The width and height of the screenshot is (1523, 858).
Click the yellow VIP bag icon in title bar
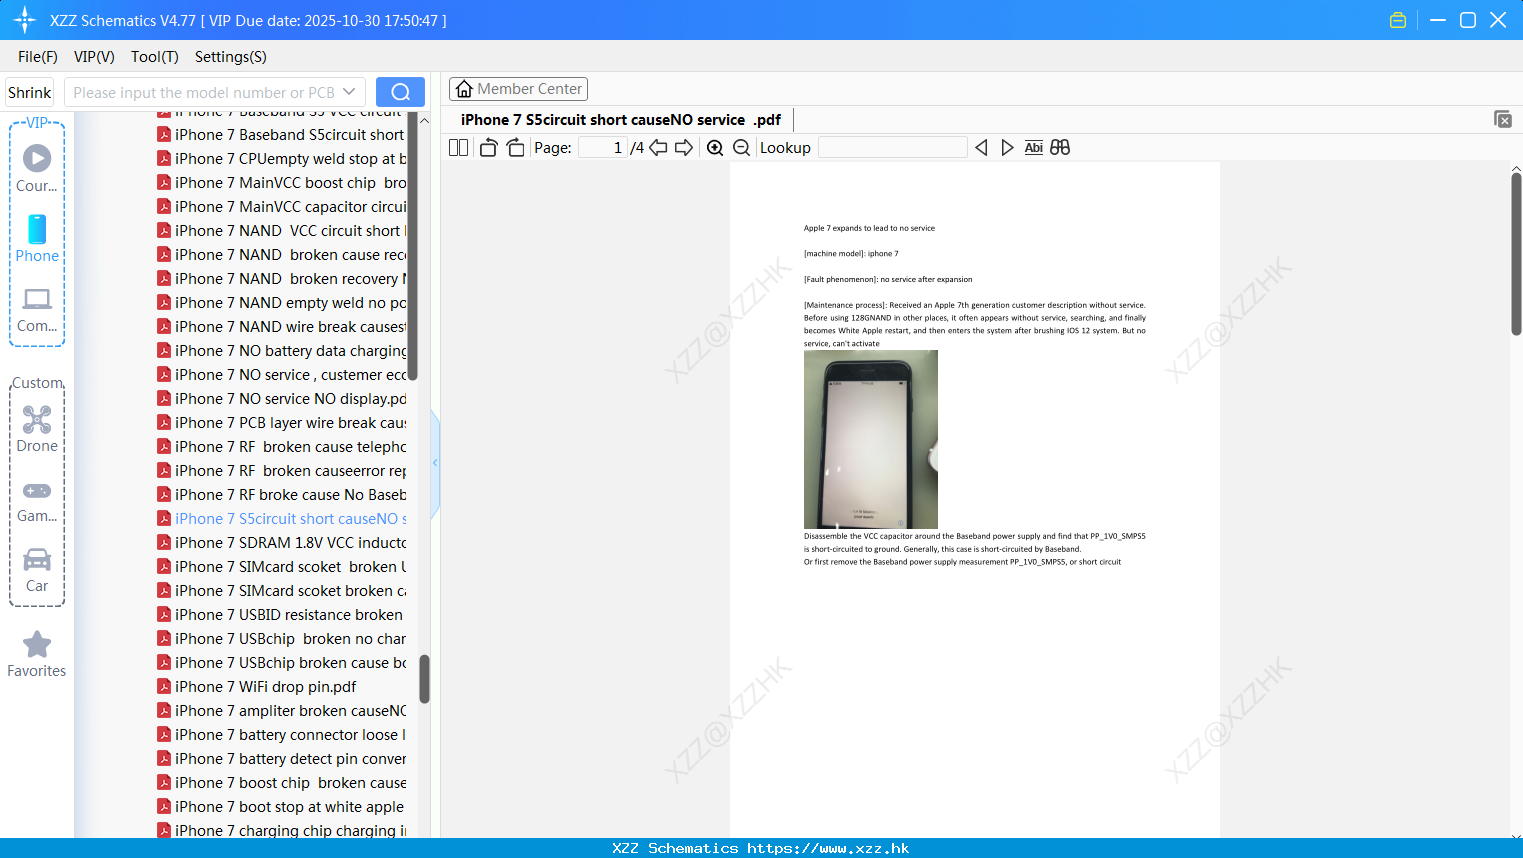click(x=1398, y=20)
